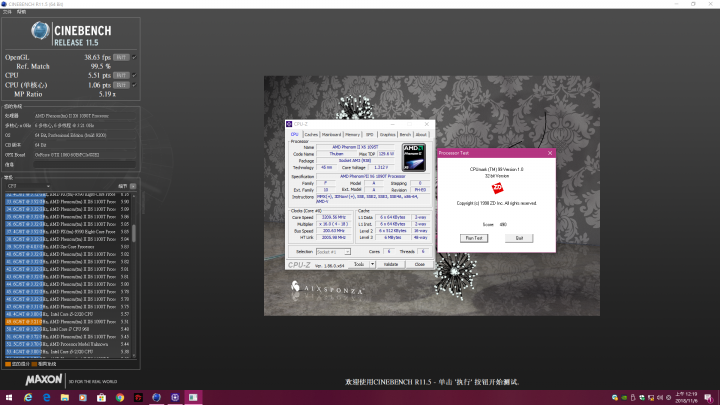Switch to CPU-Z Mainboard tab

(331, 135)
